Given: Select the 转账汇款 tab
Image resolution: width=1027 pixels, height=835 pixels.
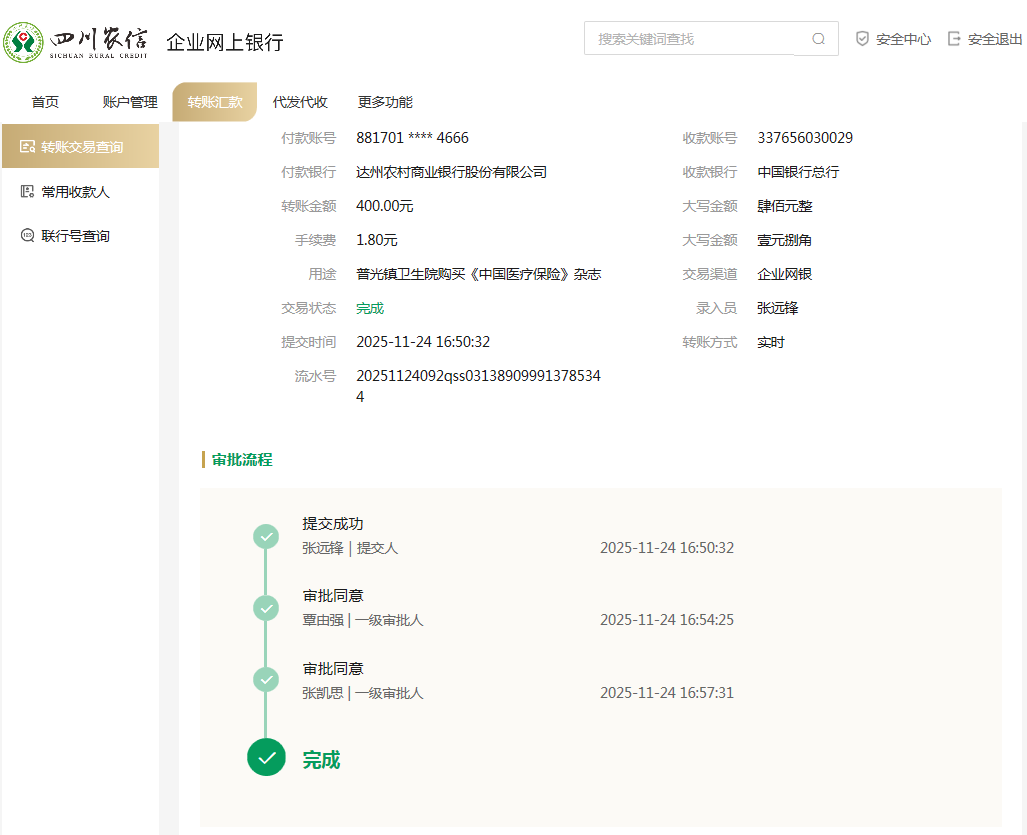Looking at the screenshot, I should point(215,102).
